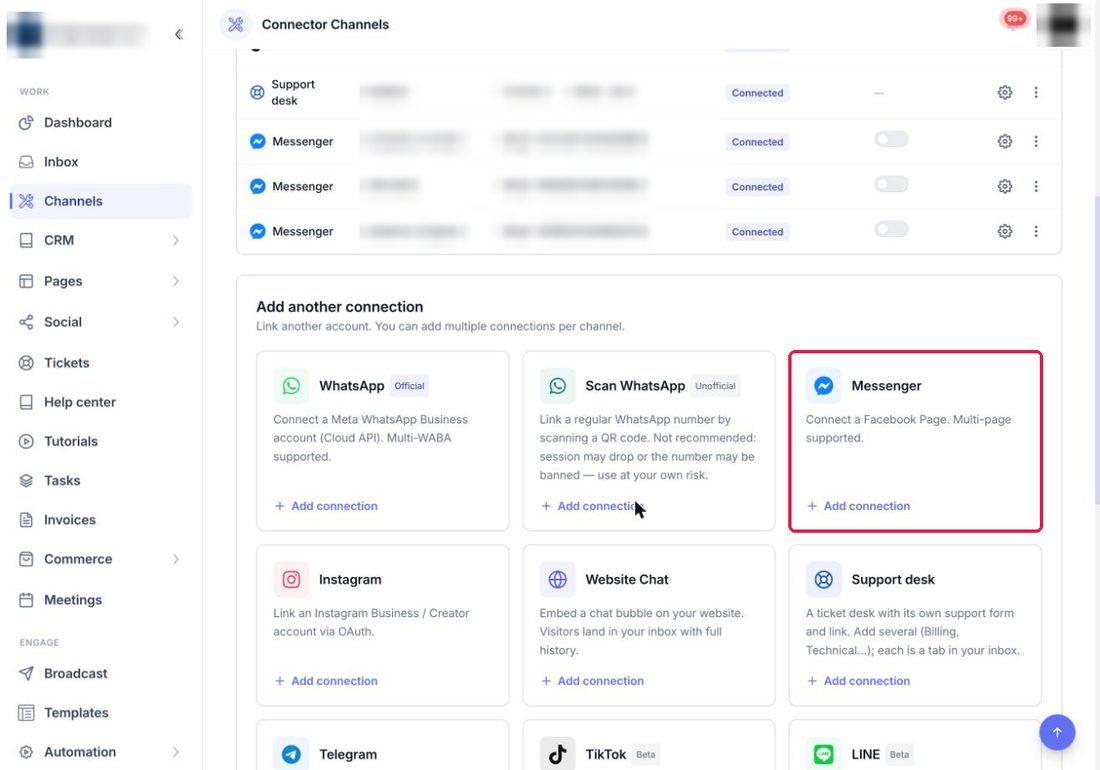The image size is (1100, 770).
Task: Open the Dashboard icon in the sidebar
Action: tap(26, 123)
